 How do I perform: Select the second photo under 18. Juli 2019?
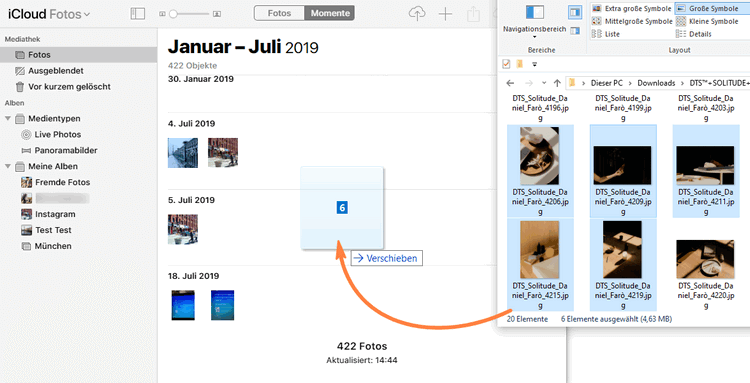(222, 305)
